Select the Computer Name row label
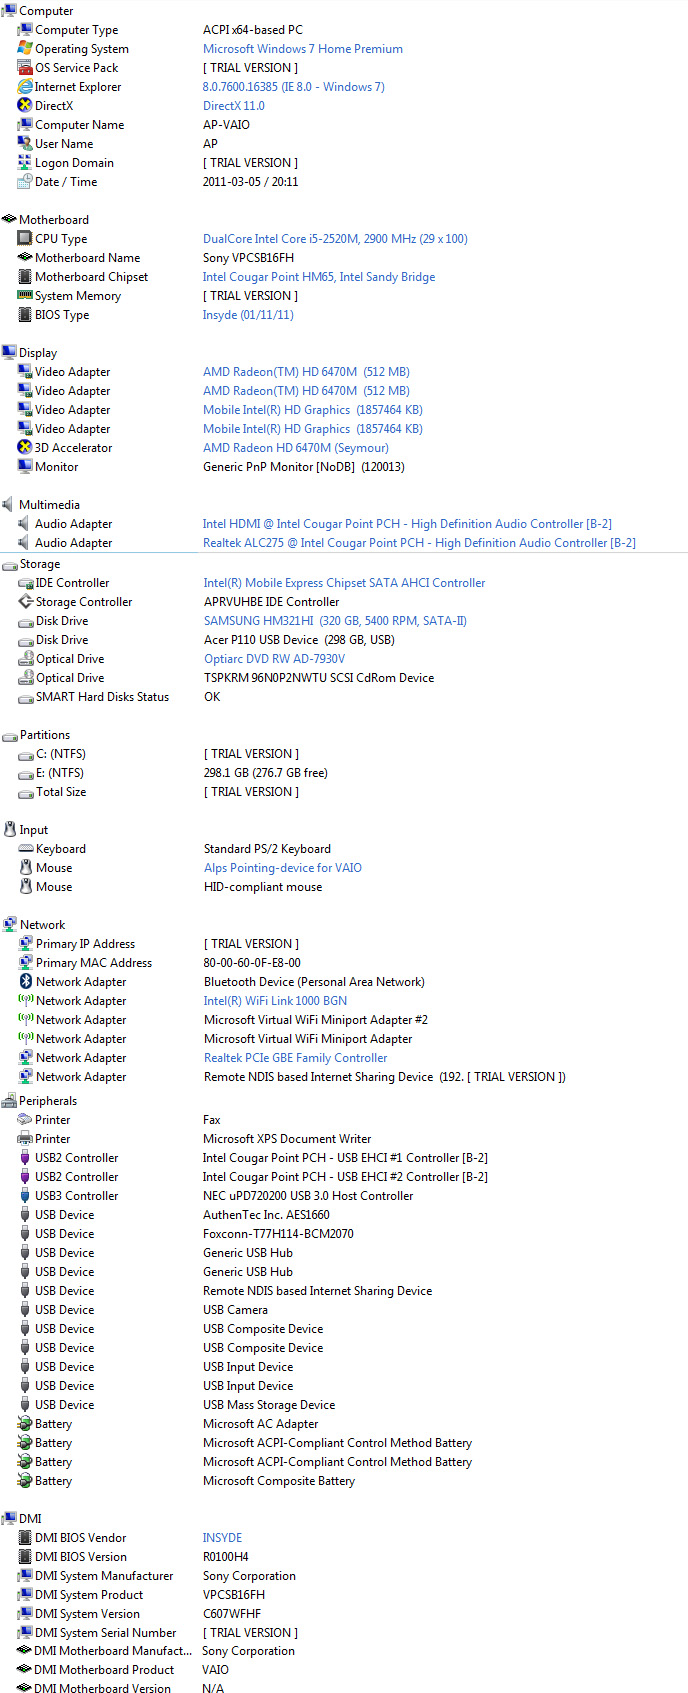The height and width of the screenshot is (1693, 688). tap(80, 125)
